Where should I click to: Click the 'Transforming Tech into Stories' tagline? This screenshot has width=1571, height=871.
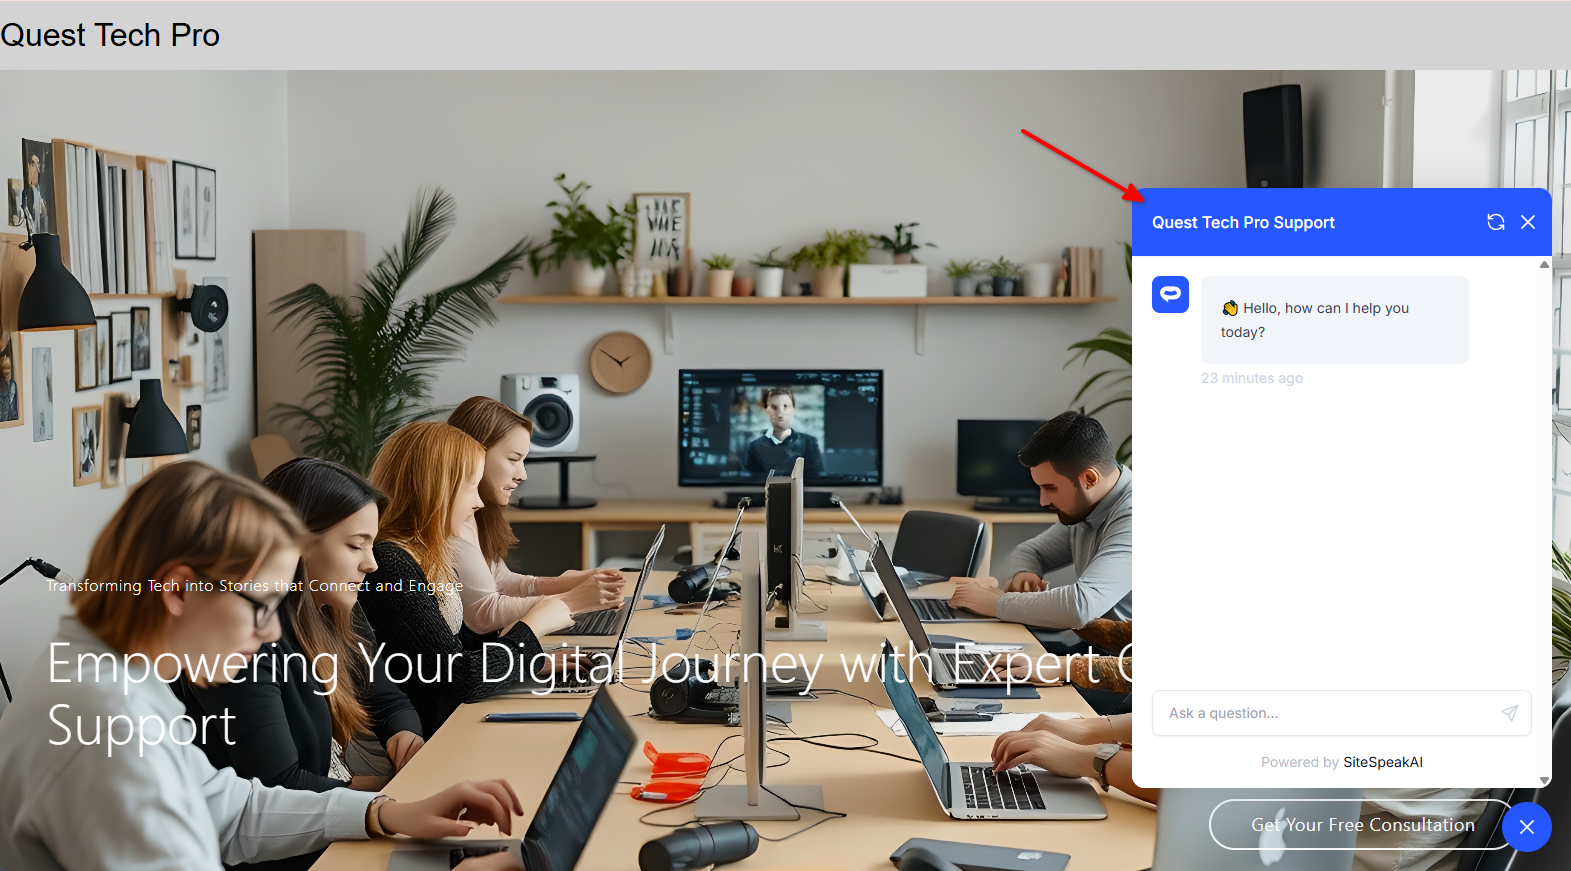tap(255, 586)
